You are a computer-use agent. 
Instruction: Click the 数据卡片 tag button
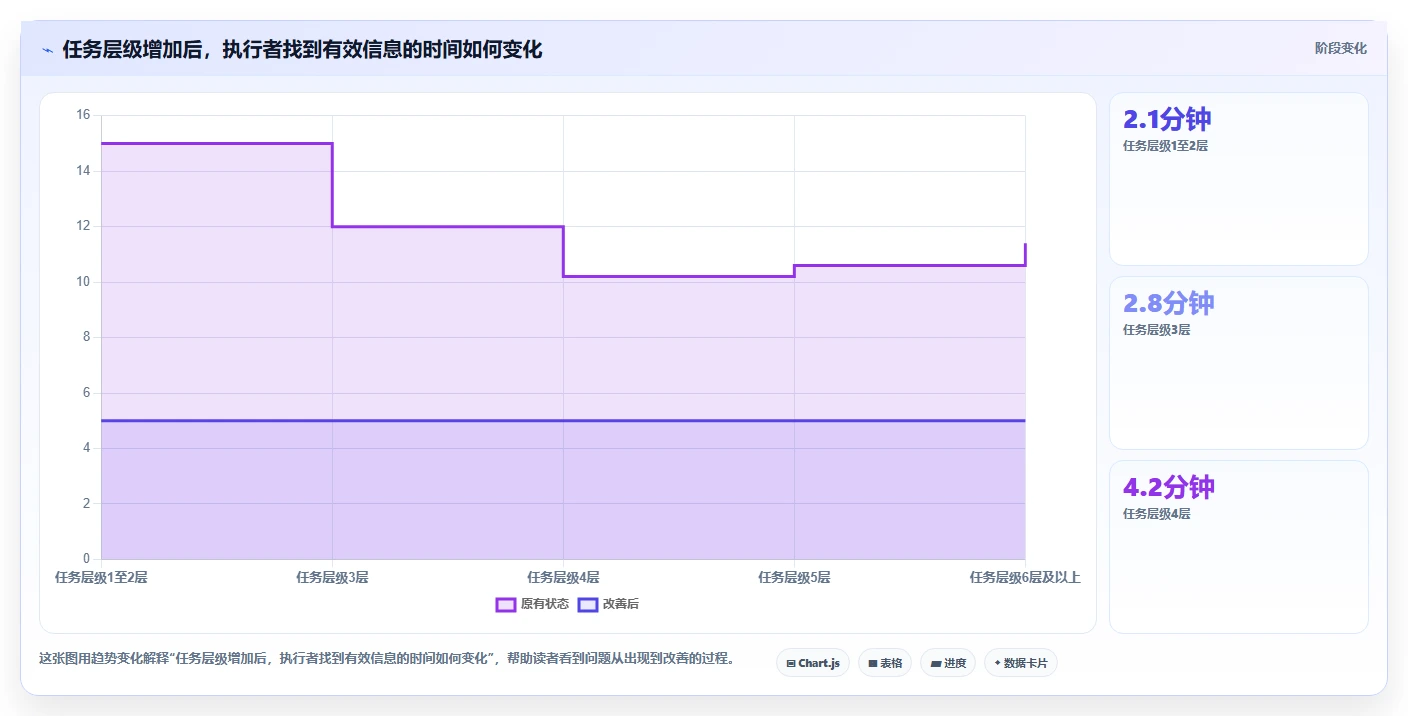(x=1020, y=663)
